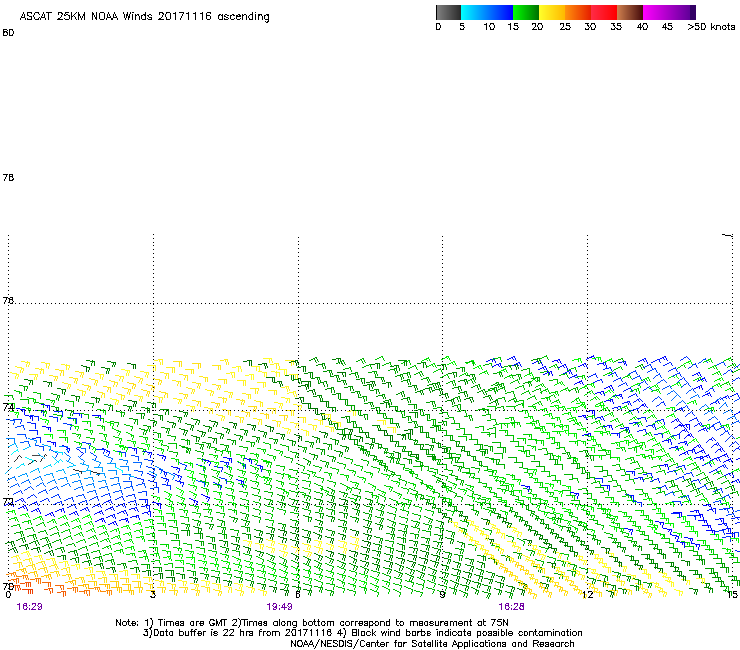Click the purple 18:28 pass time
This screenshot has height=650, width=740.
coord(512,607)
